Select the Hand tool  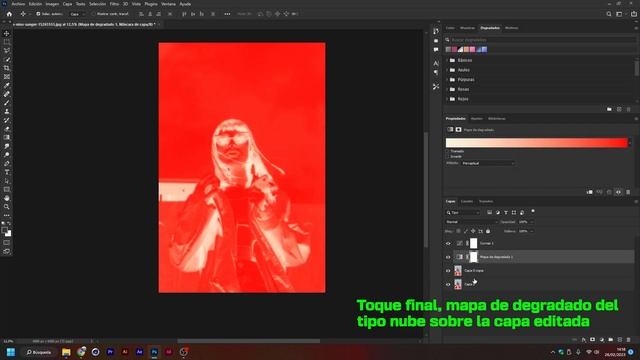coord(7,198)
